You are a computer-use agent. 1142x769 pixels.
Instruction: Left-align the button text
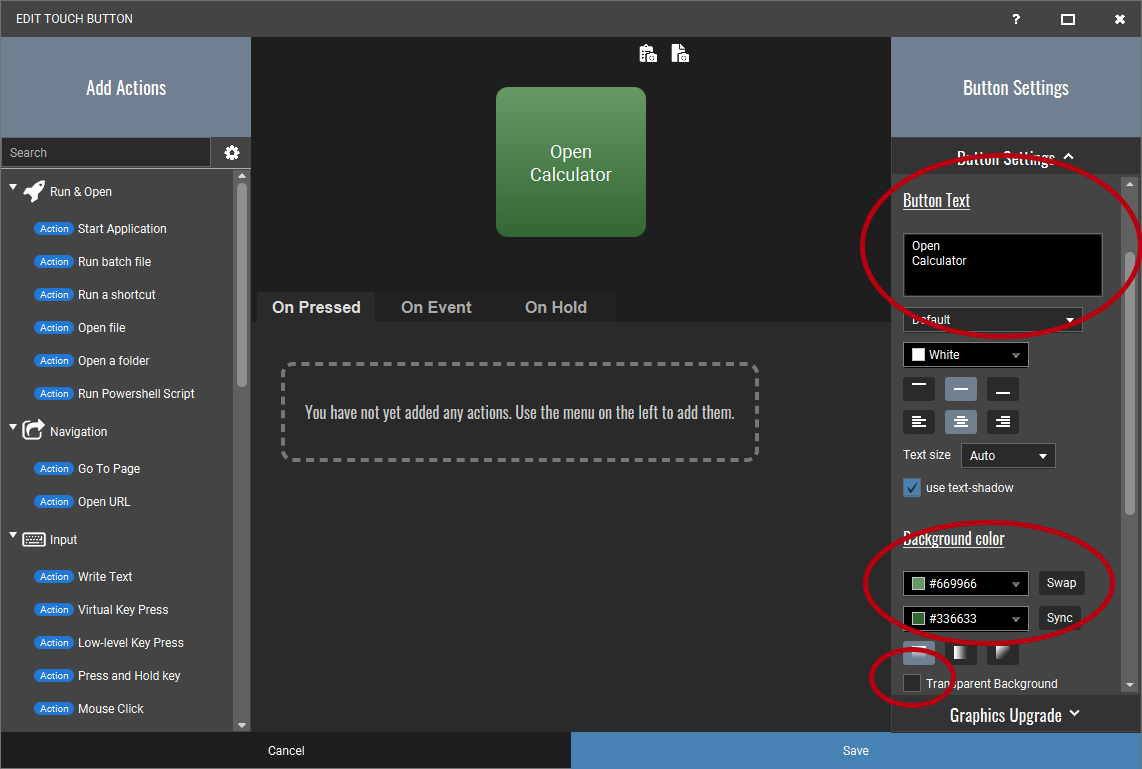pos(919,422)
